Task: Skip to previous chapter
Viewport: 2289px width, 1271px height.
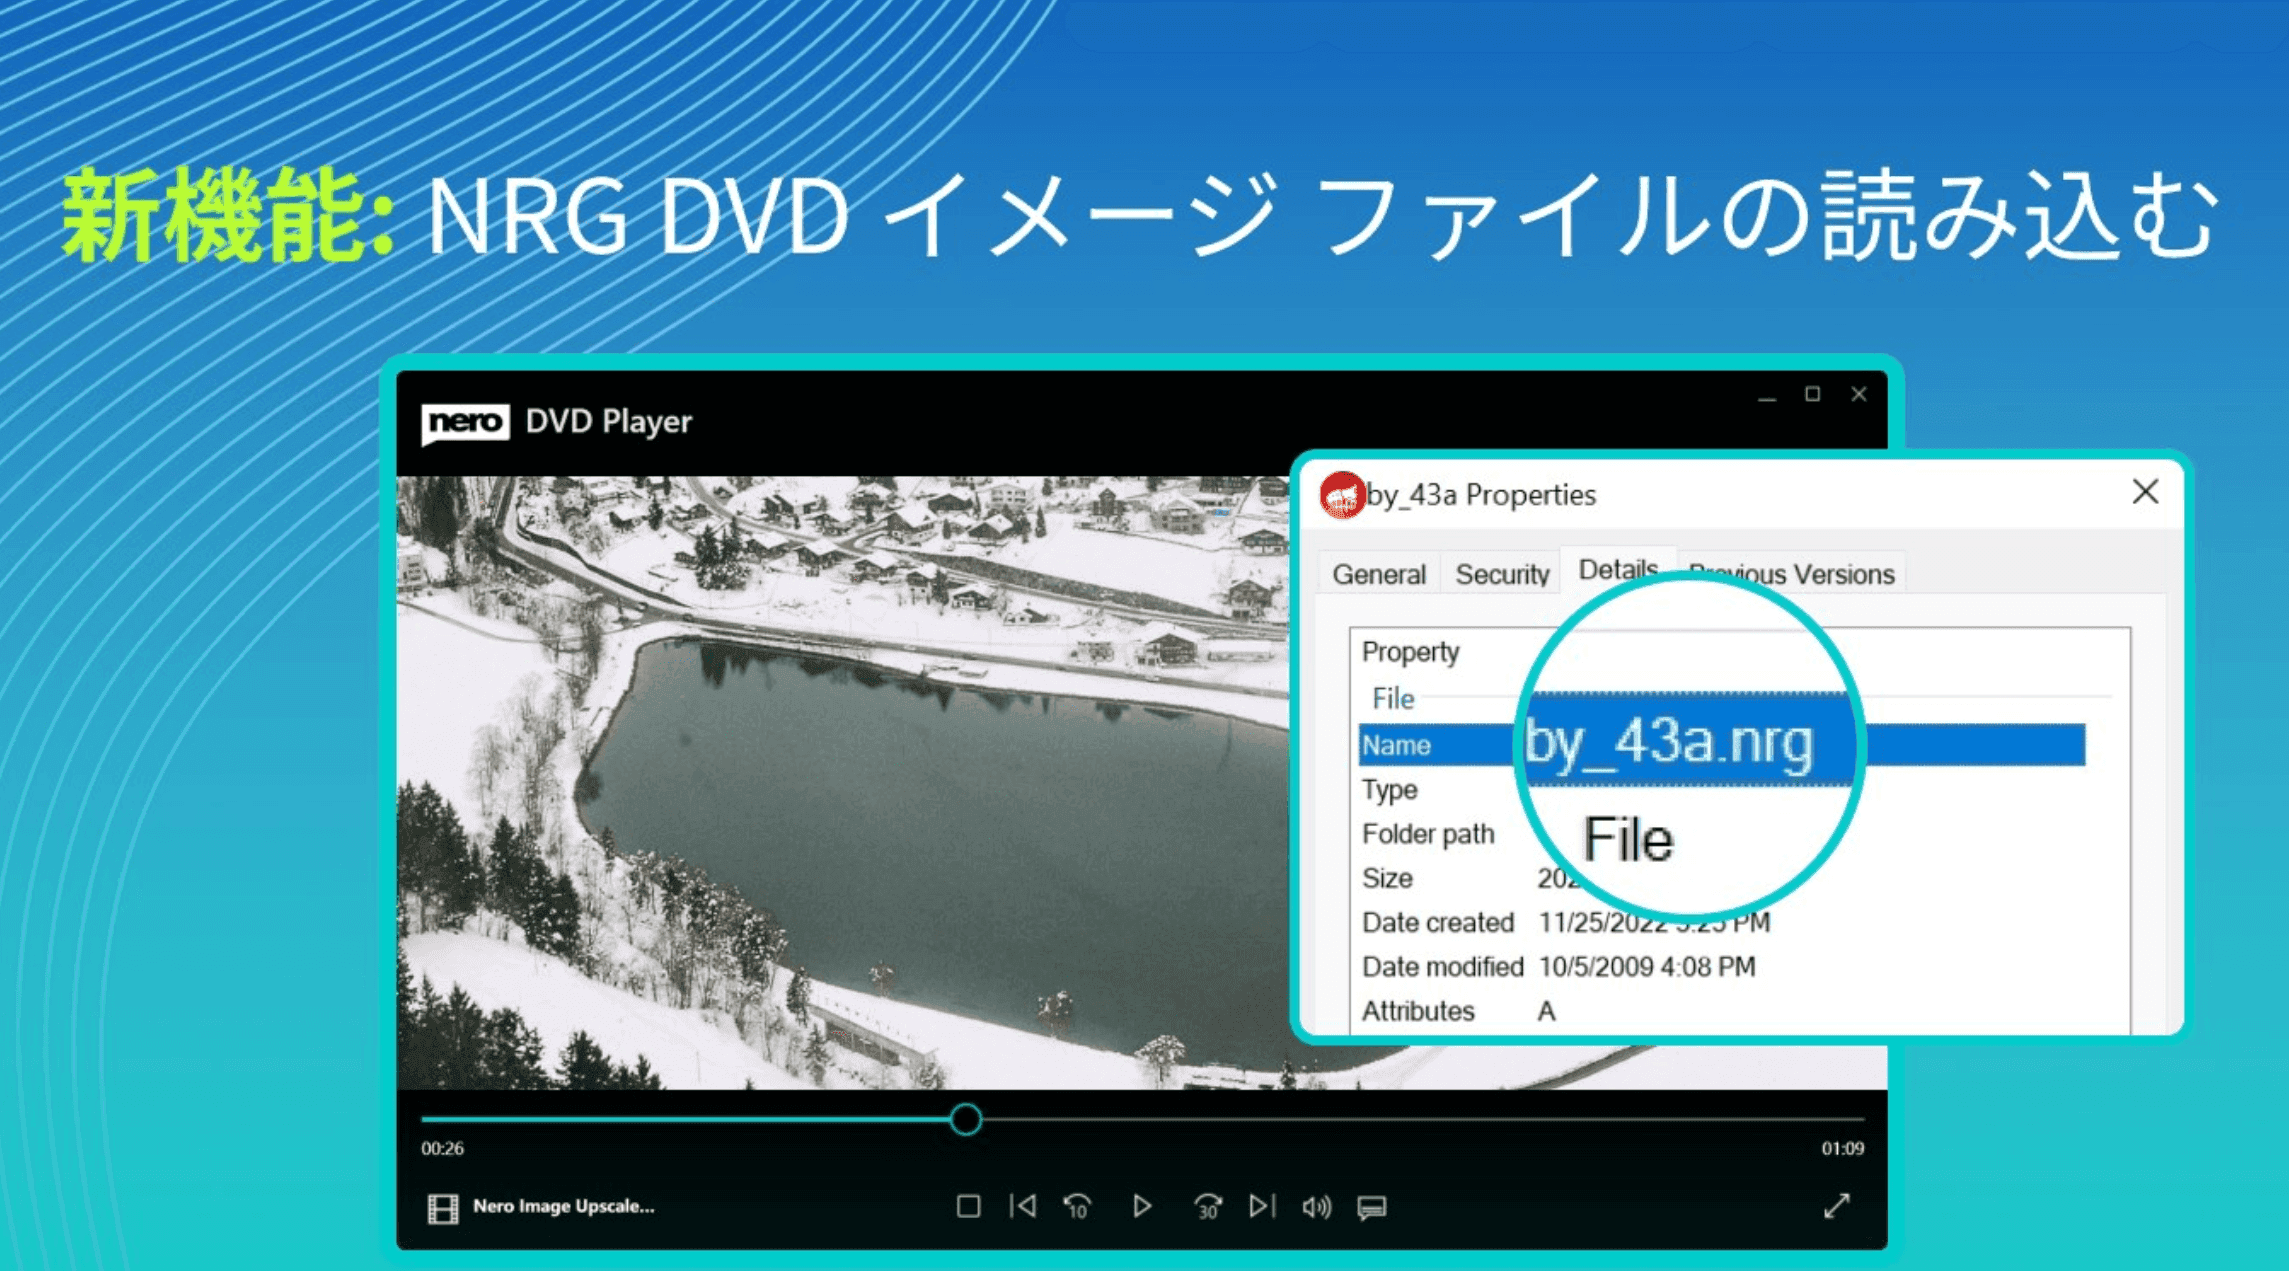Action: point(1022,1206)
